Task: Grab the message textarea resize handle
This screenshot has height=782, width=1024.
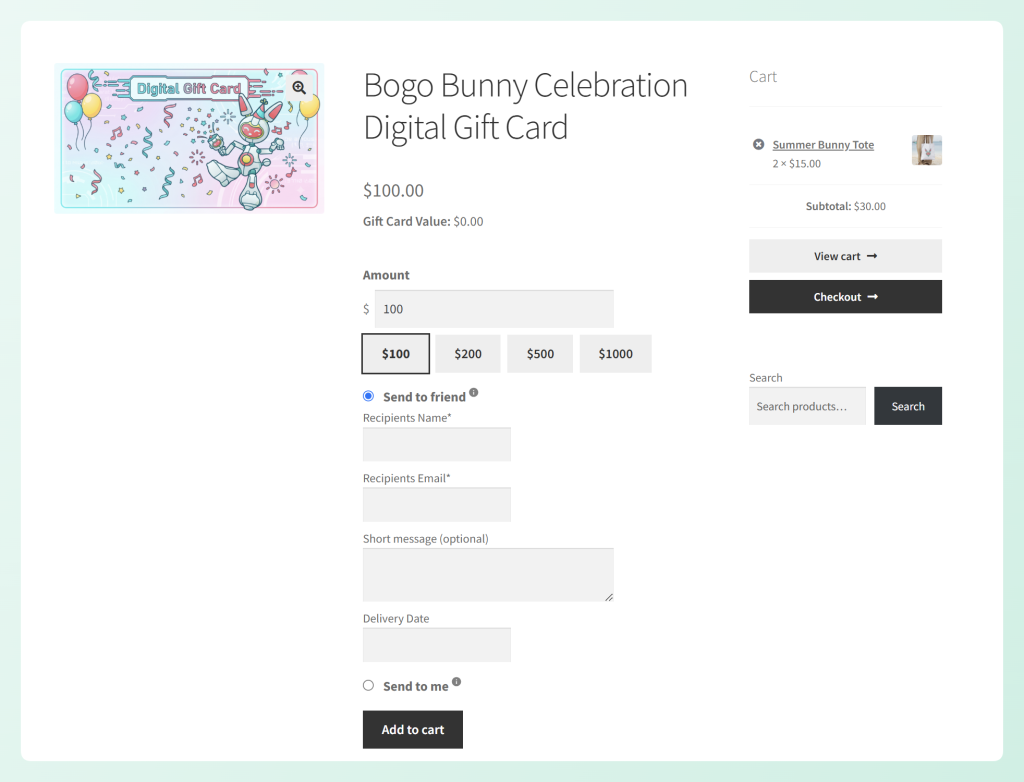Action: click(609, 597)
